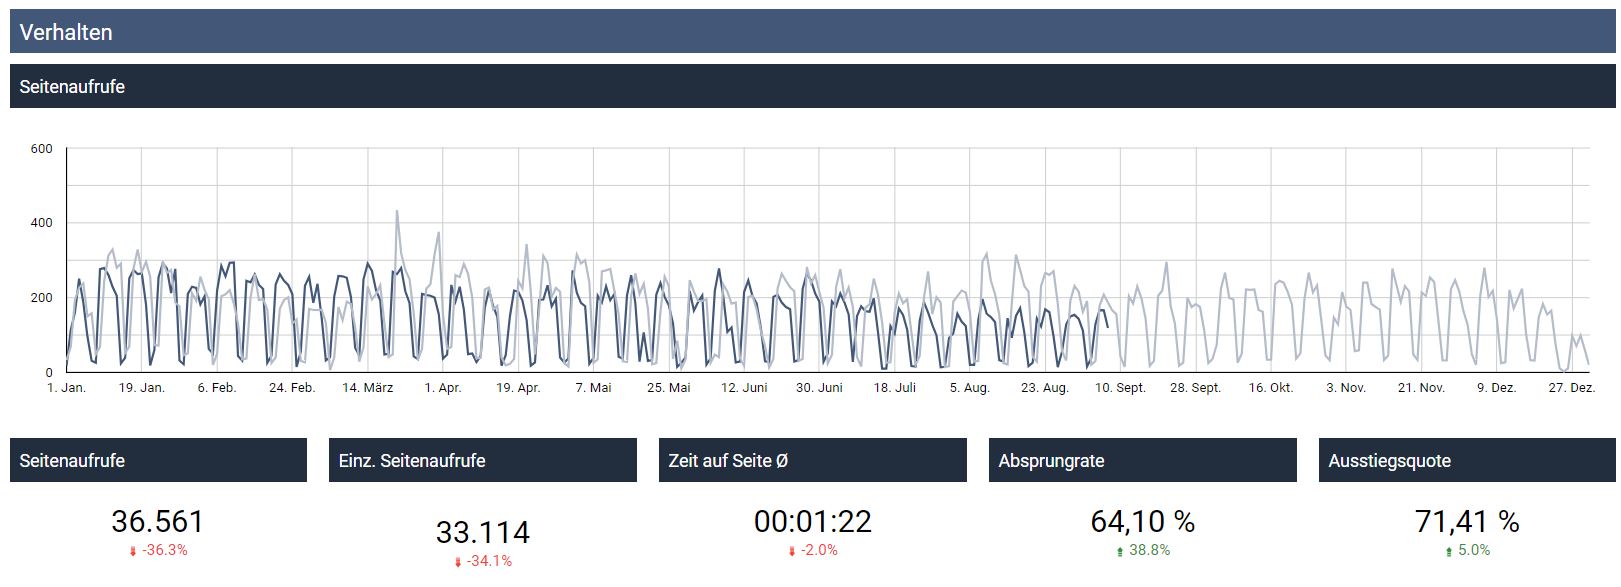Click the red down arrow beside -2.0%
1621x587 pixels.
[792, 552]
